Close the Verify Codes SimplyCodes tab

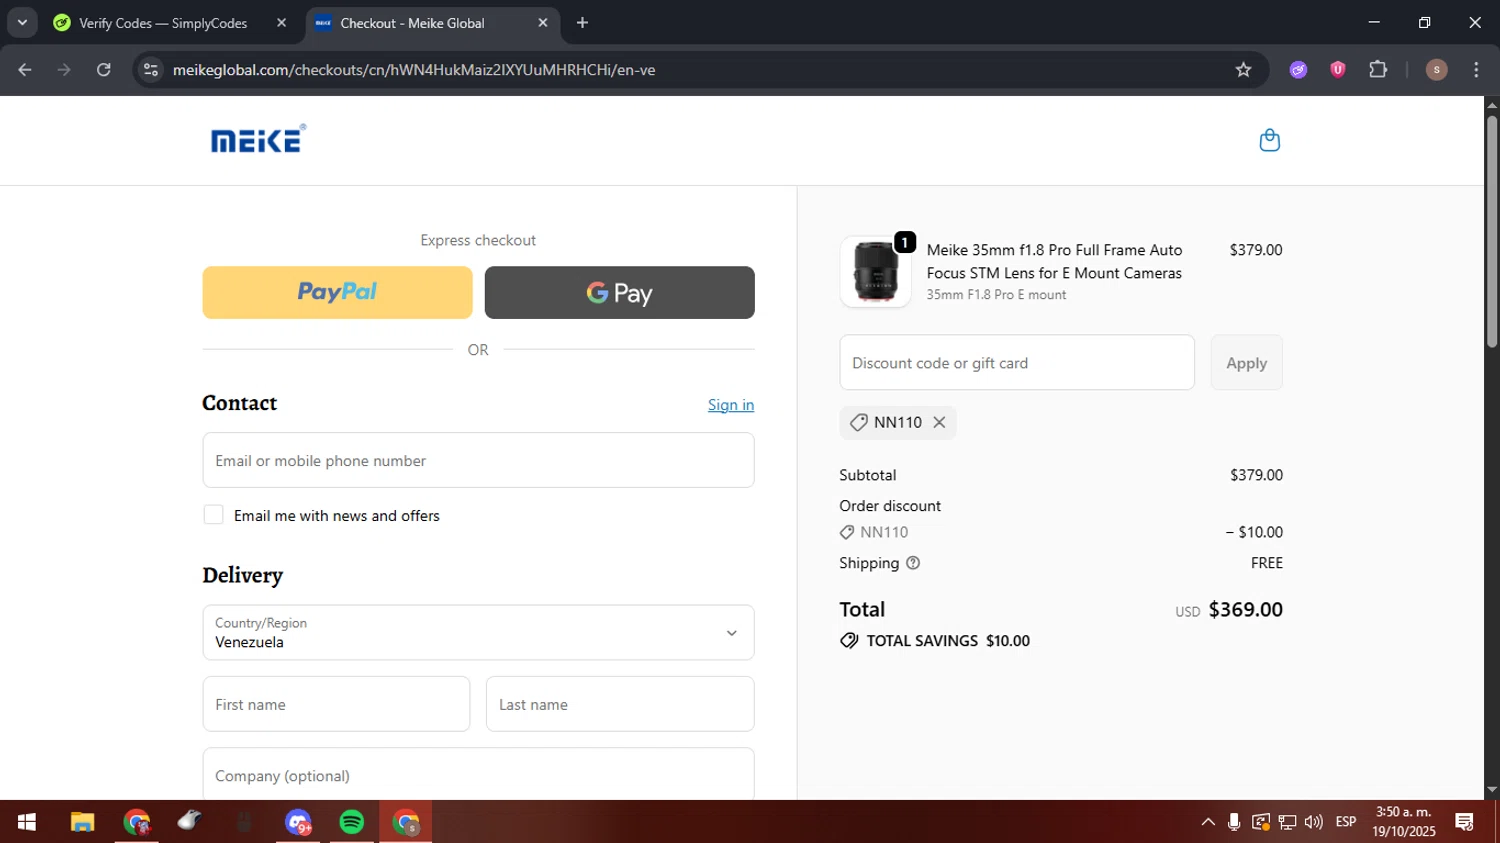tap(281, 23)
